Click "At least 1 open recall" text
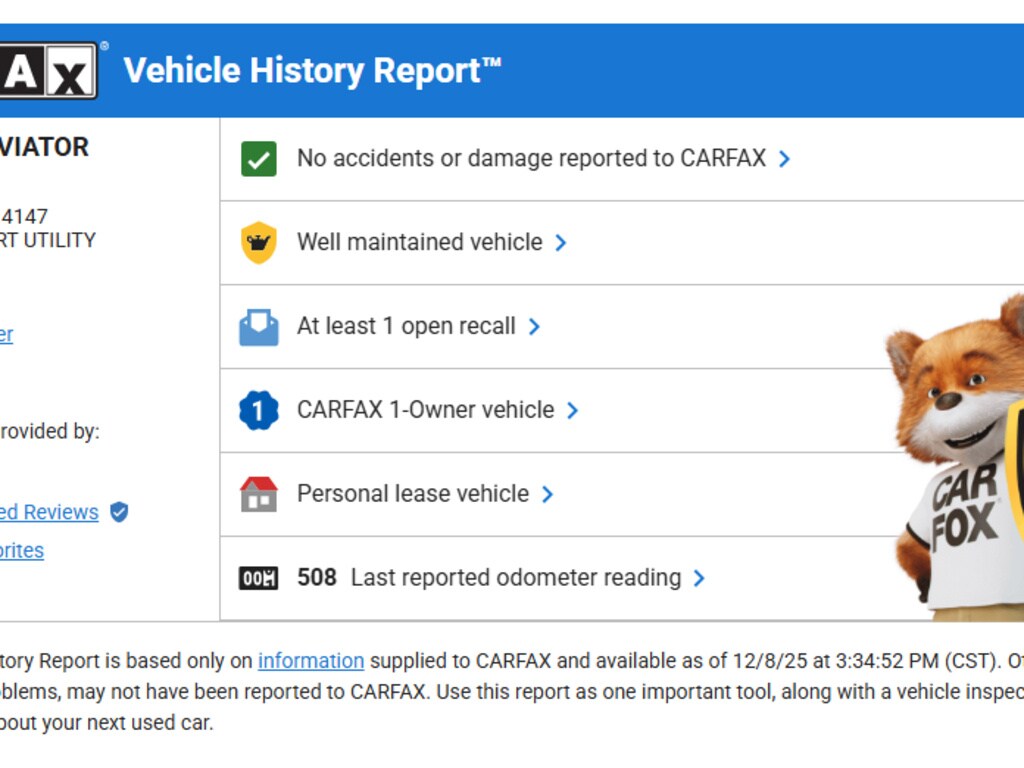This screenshot has width=1024, height=768. point(406,326)
